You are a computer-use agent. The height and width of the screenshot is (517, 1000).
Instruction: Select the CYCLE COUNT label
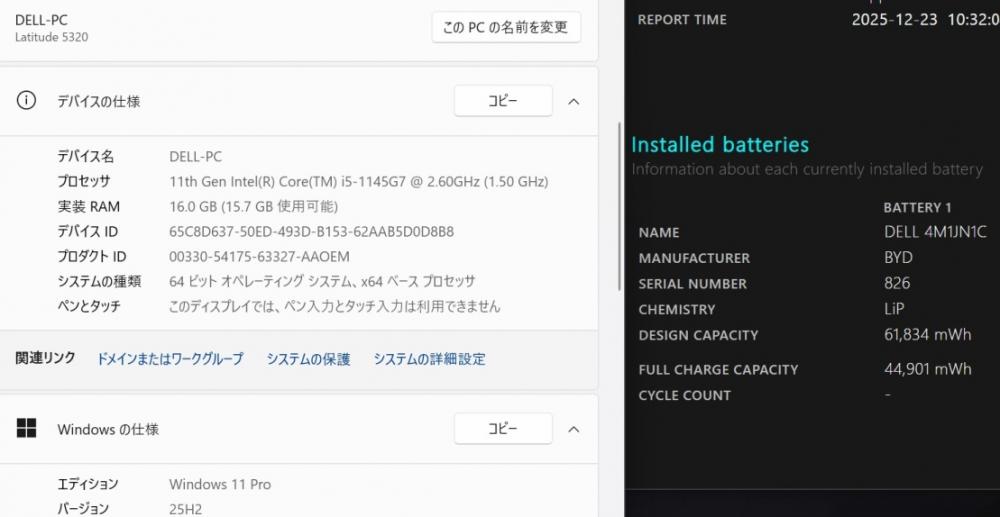coord(684,395)
